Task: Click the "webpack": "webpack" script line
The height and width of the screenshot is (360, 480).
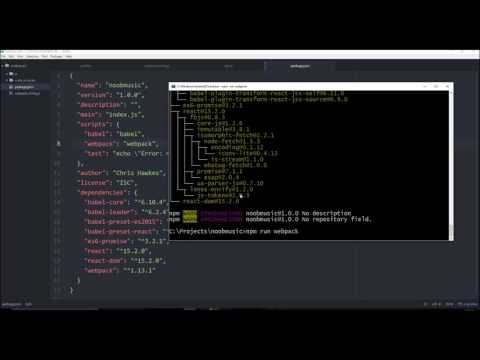Action: 122,144
